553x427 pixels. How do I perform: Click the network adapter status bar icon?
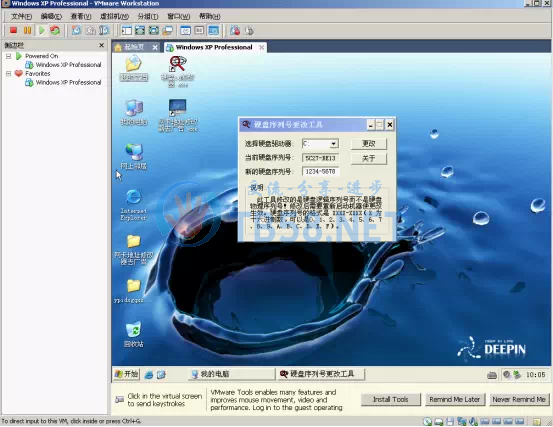click(x=461, y=421)
